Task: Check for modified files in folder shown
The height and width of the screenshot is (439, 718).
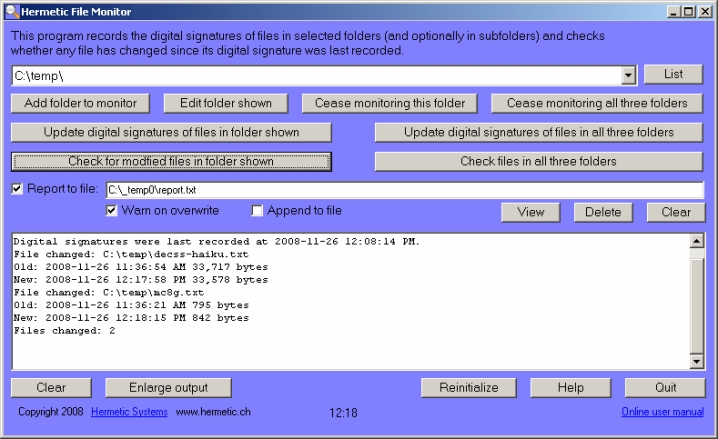Action: 171,161
